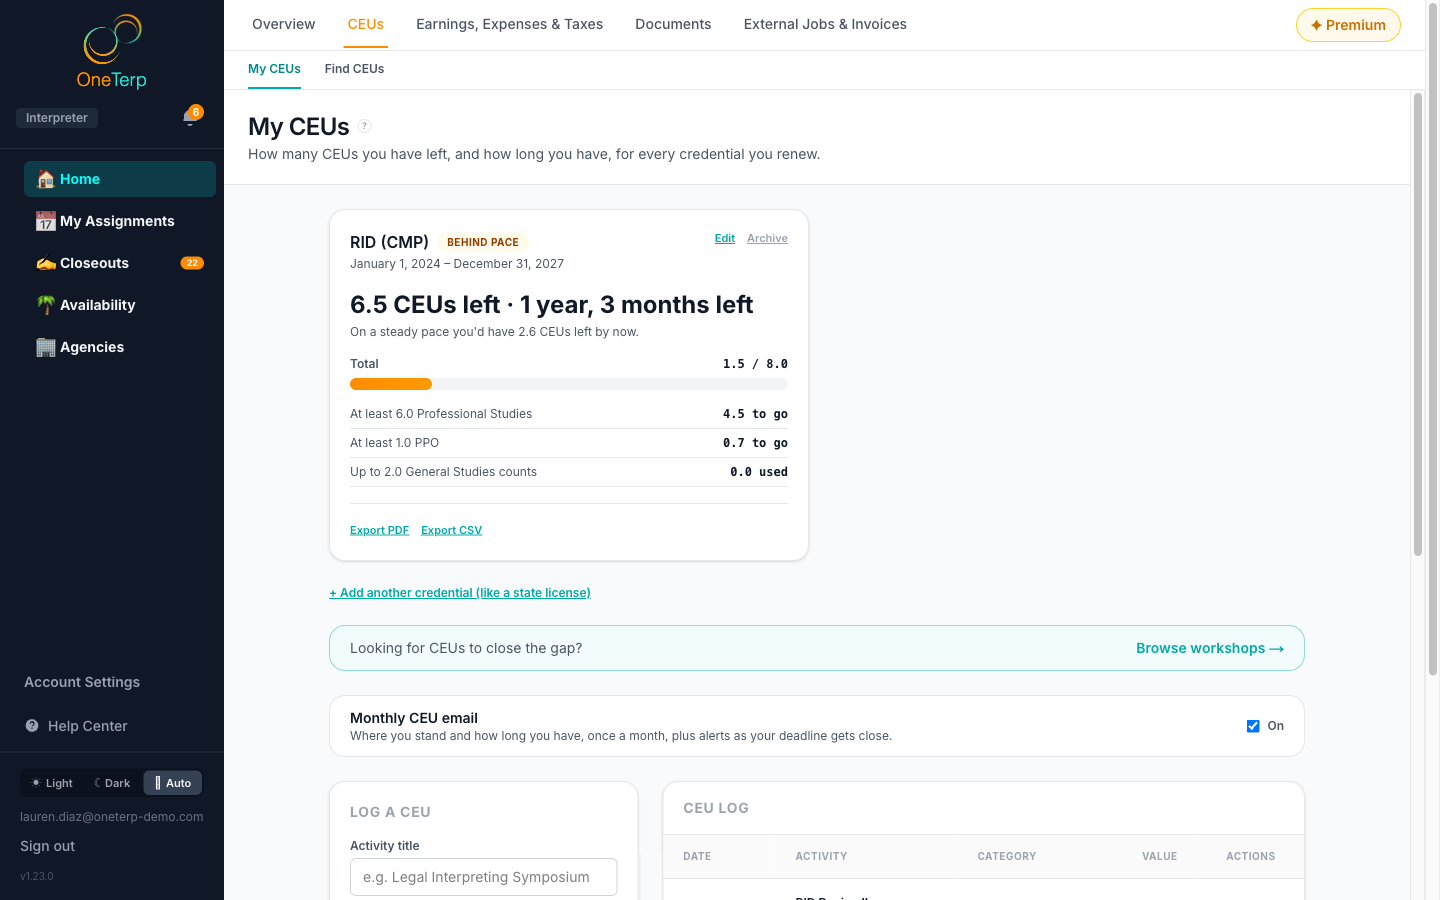Image resolution: width=1440 pixels, height=900 pixels.
Task: Add another credential link
Action: coord(460,593)
